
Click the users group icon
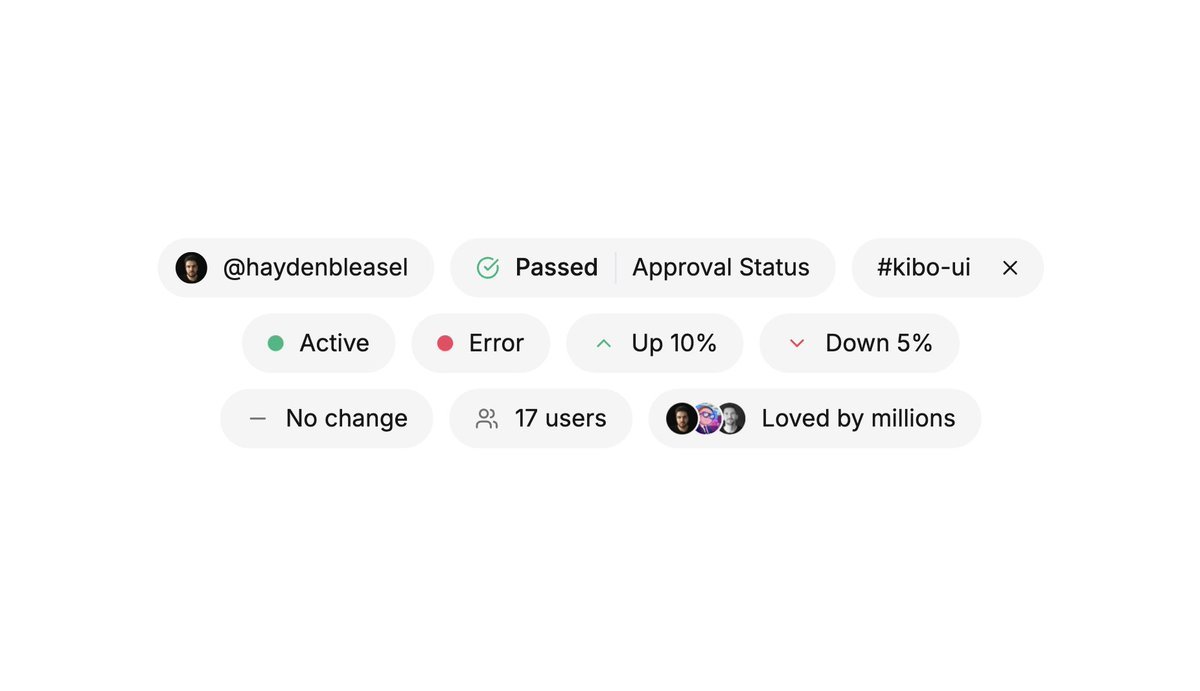pos(487,418)
